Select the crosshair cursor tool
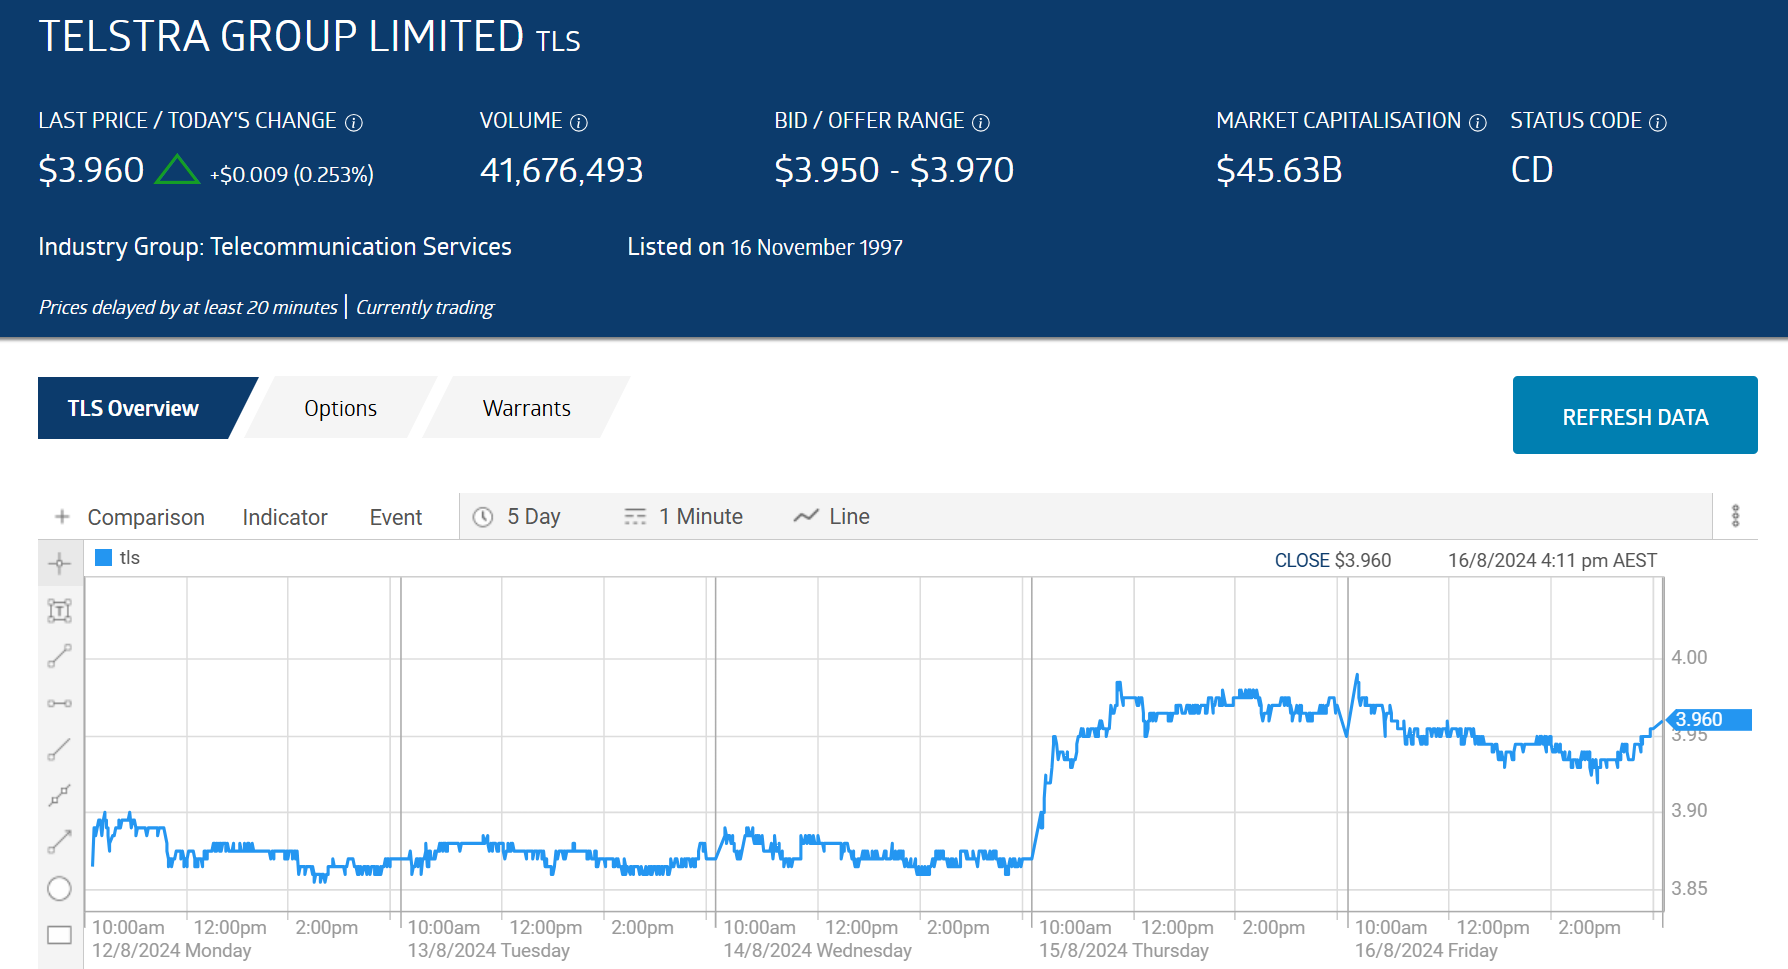This screenshot has height=969, width=1788. tap(60, 564)
